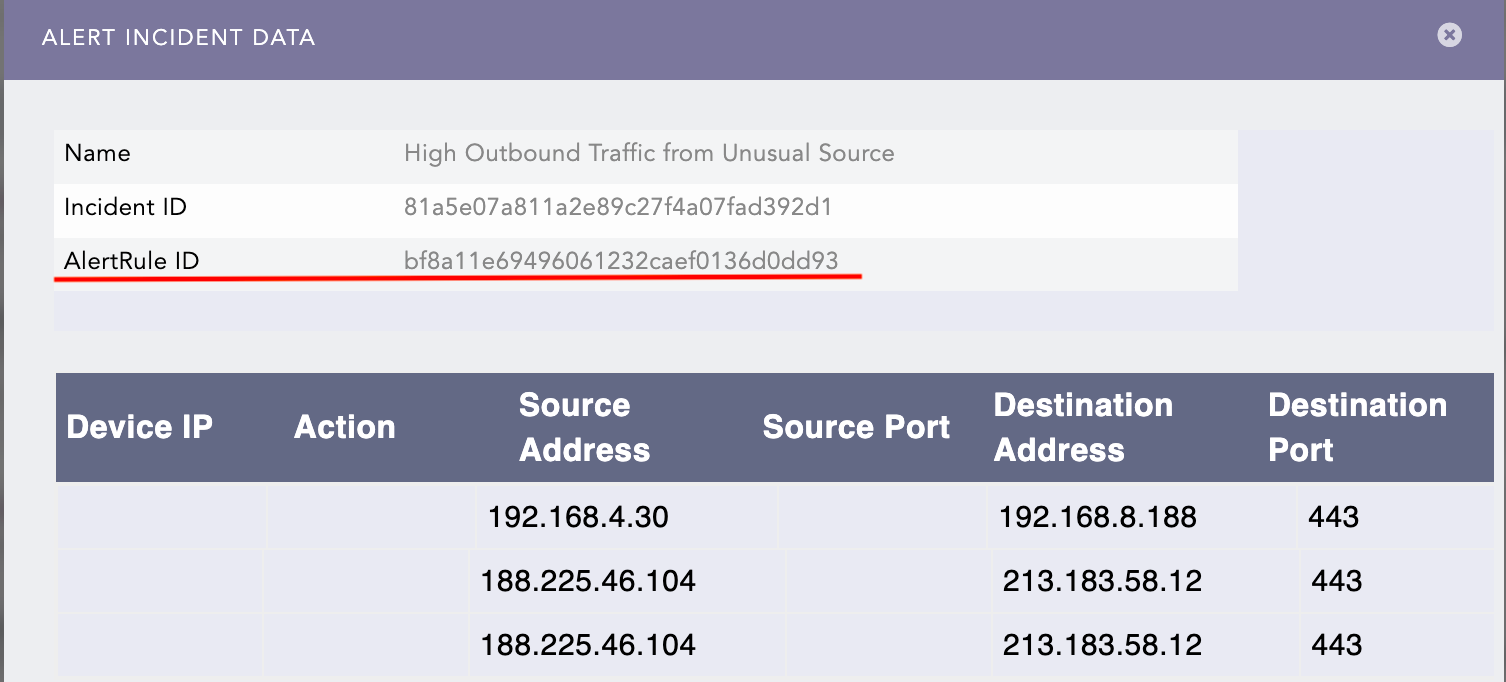Sort by the Source Address column header
Viewport: 1506px width, 682px height.
(x=584, y=427)
